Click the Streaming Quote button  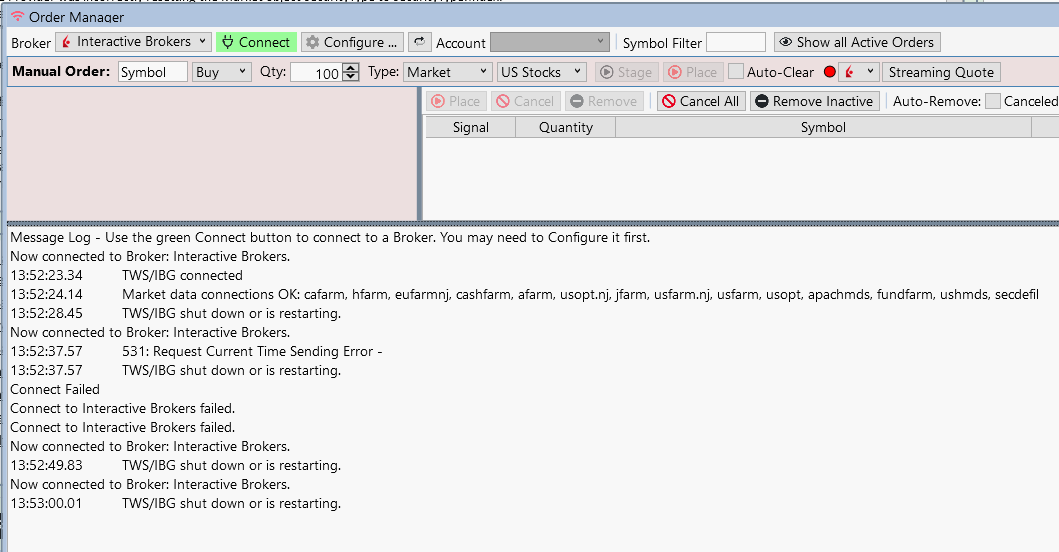941,72
